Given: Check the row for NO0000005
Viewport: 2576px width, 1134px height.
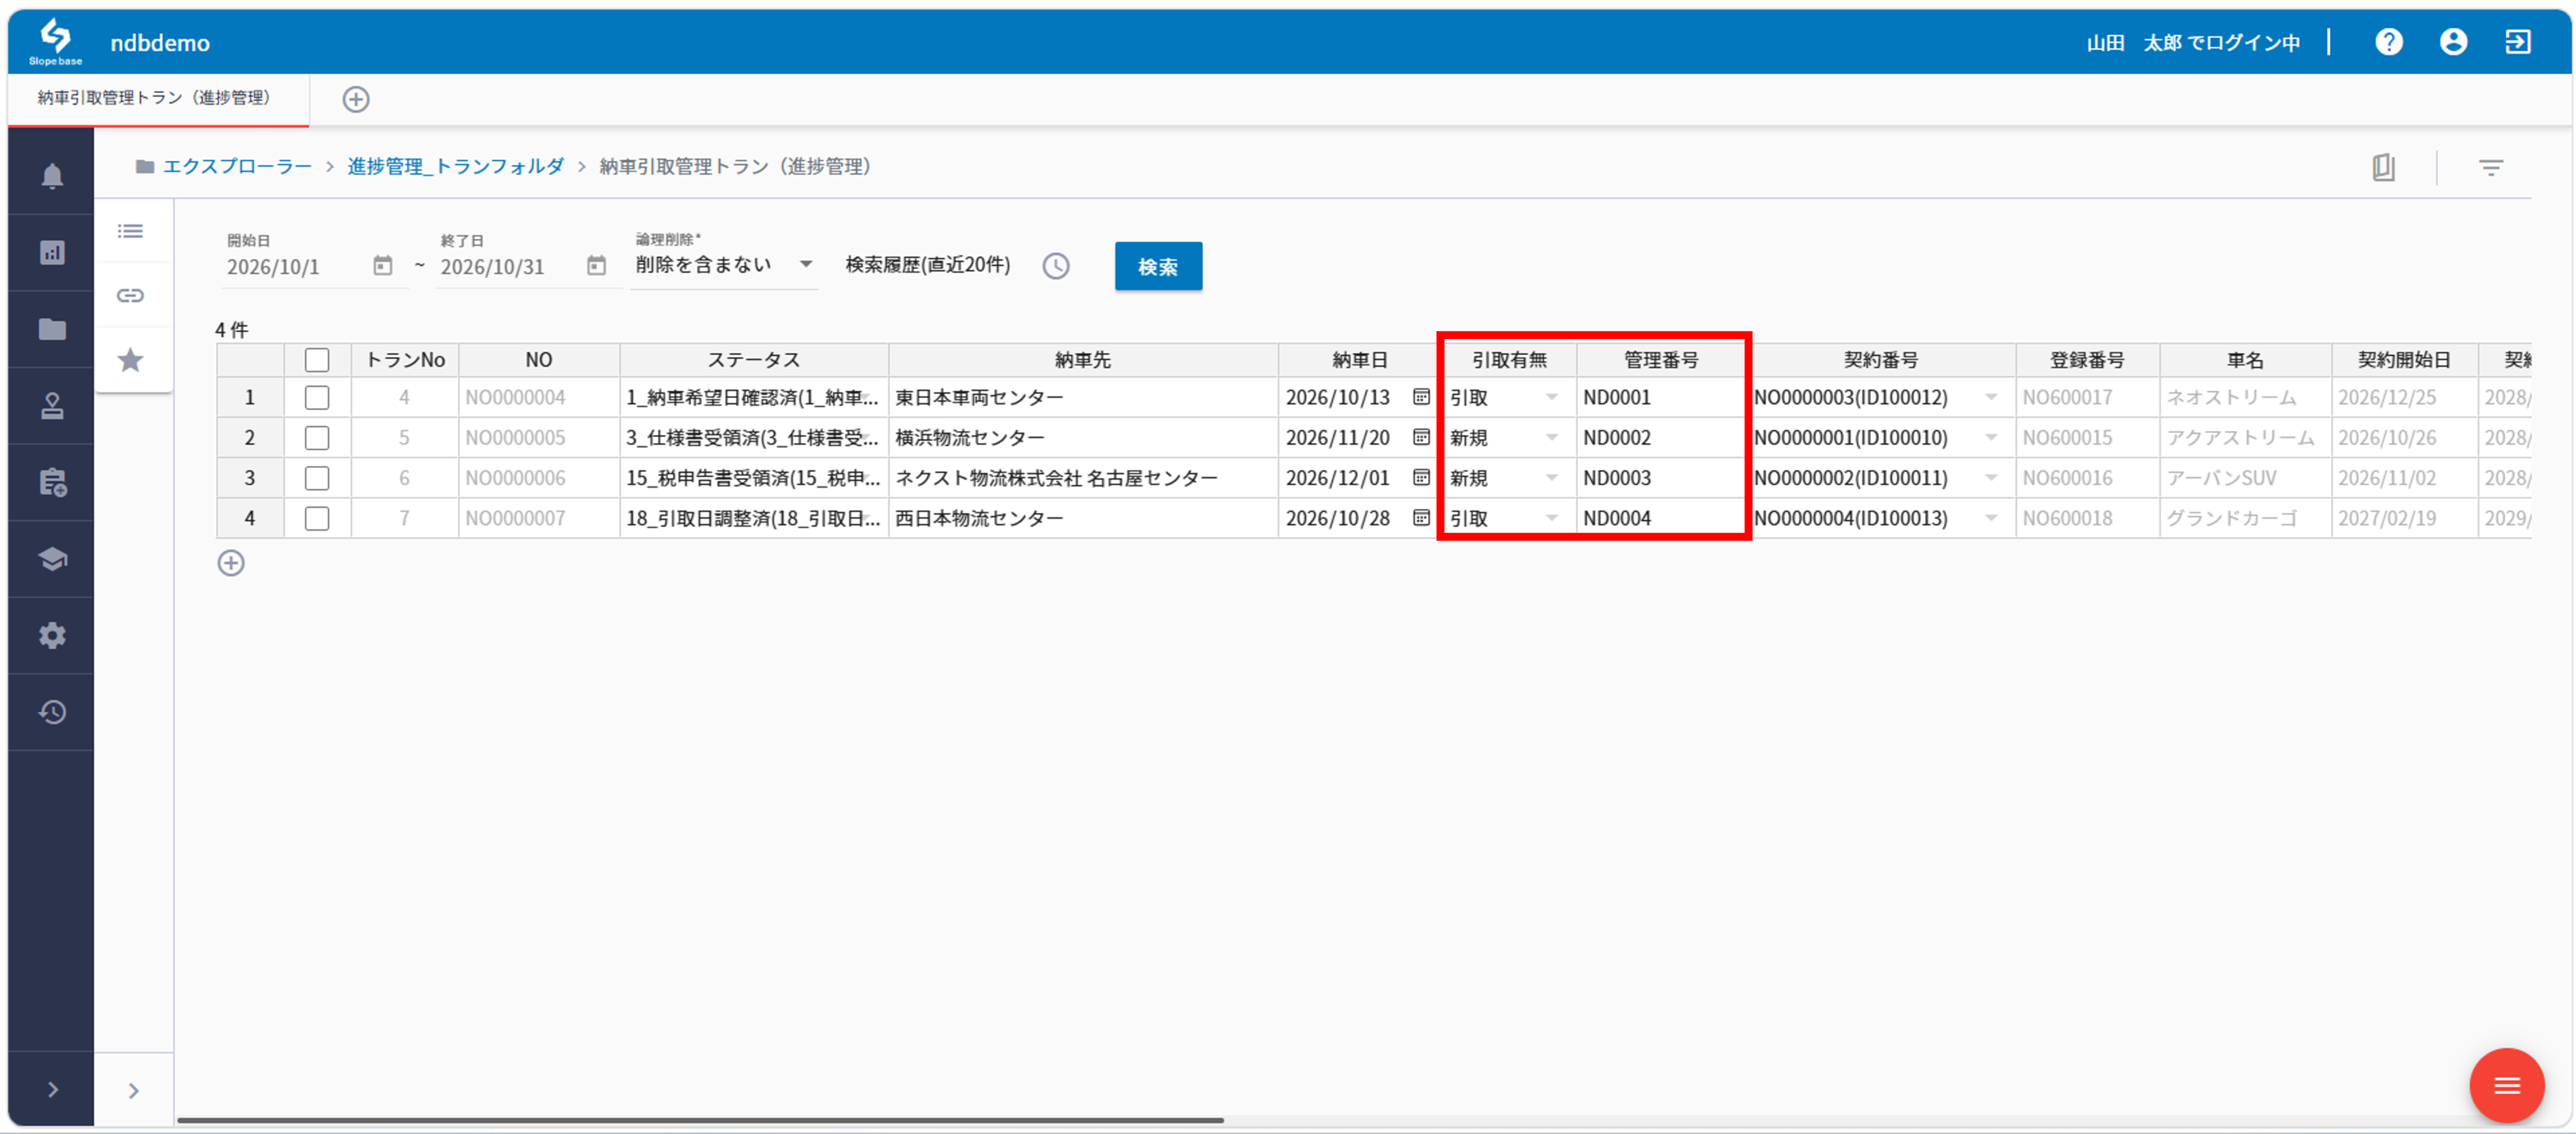Looking at the screenshot, I should [317, 438].
